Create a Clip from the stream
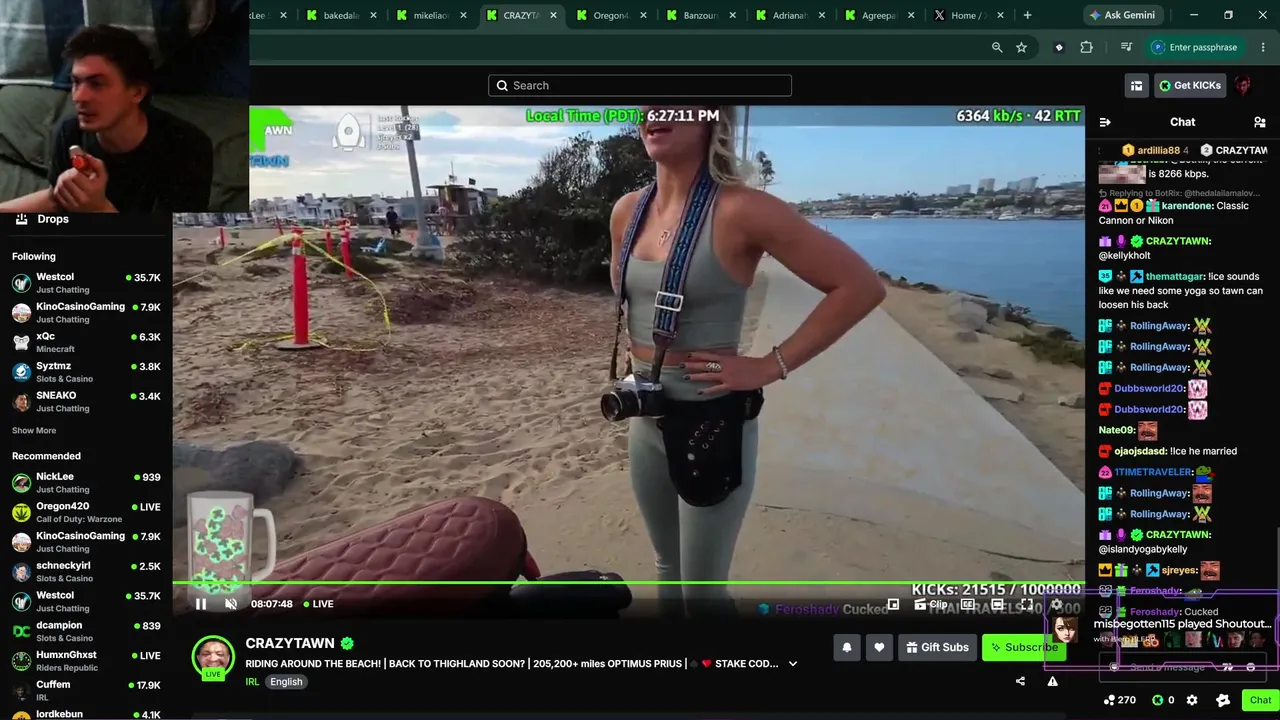This screenshot has width=1280, height=720. (x=930, y=604)
